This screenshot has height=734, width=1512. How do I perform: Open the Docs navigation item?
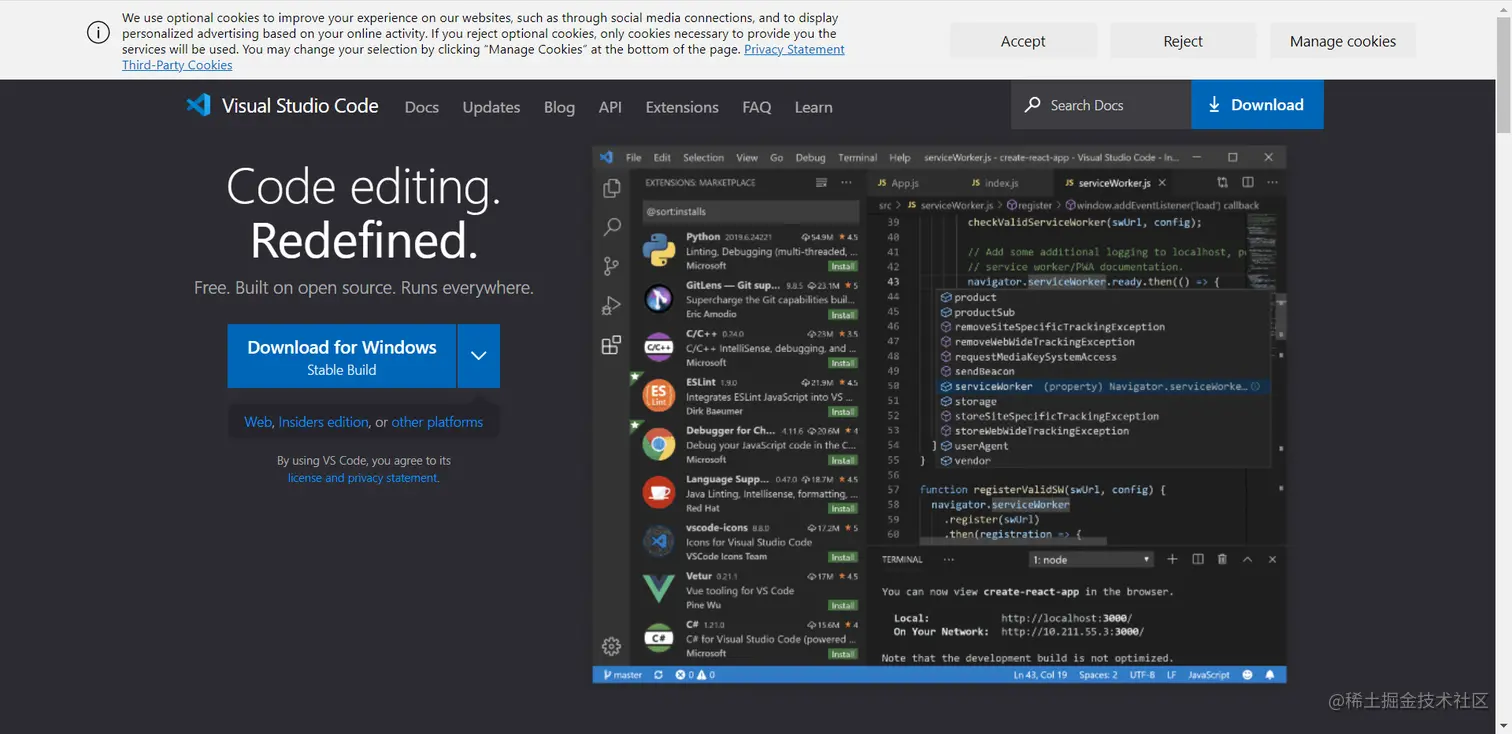click(422, 107)
